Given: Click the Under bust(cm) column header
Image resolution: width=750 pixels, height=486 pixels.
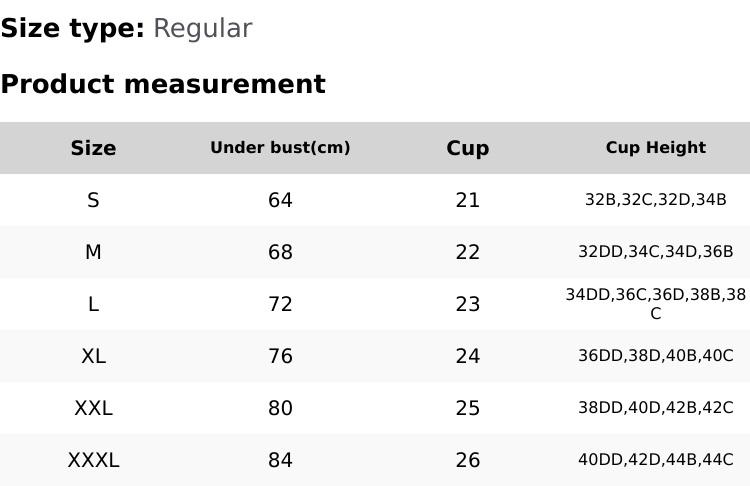Looking at the screenshot, I should (280, 148).
